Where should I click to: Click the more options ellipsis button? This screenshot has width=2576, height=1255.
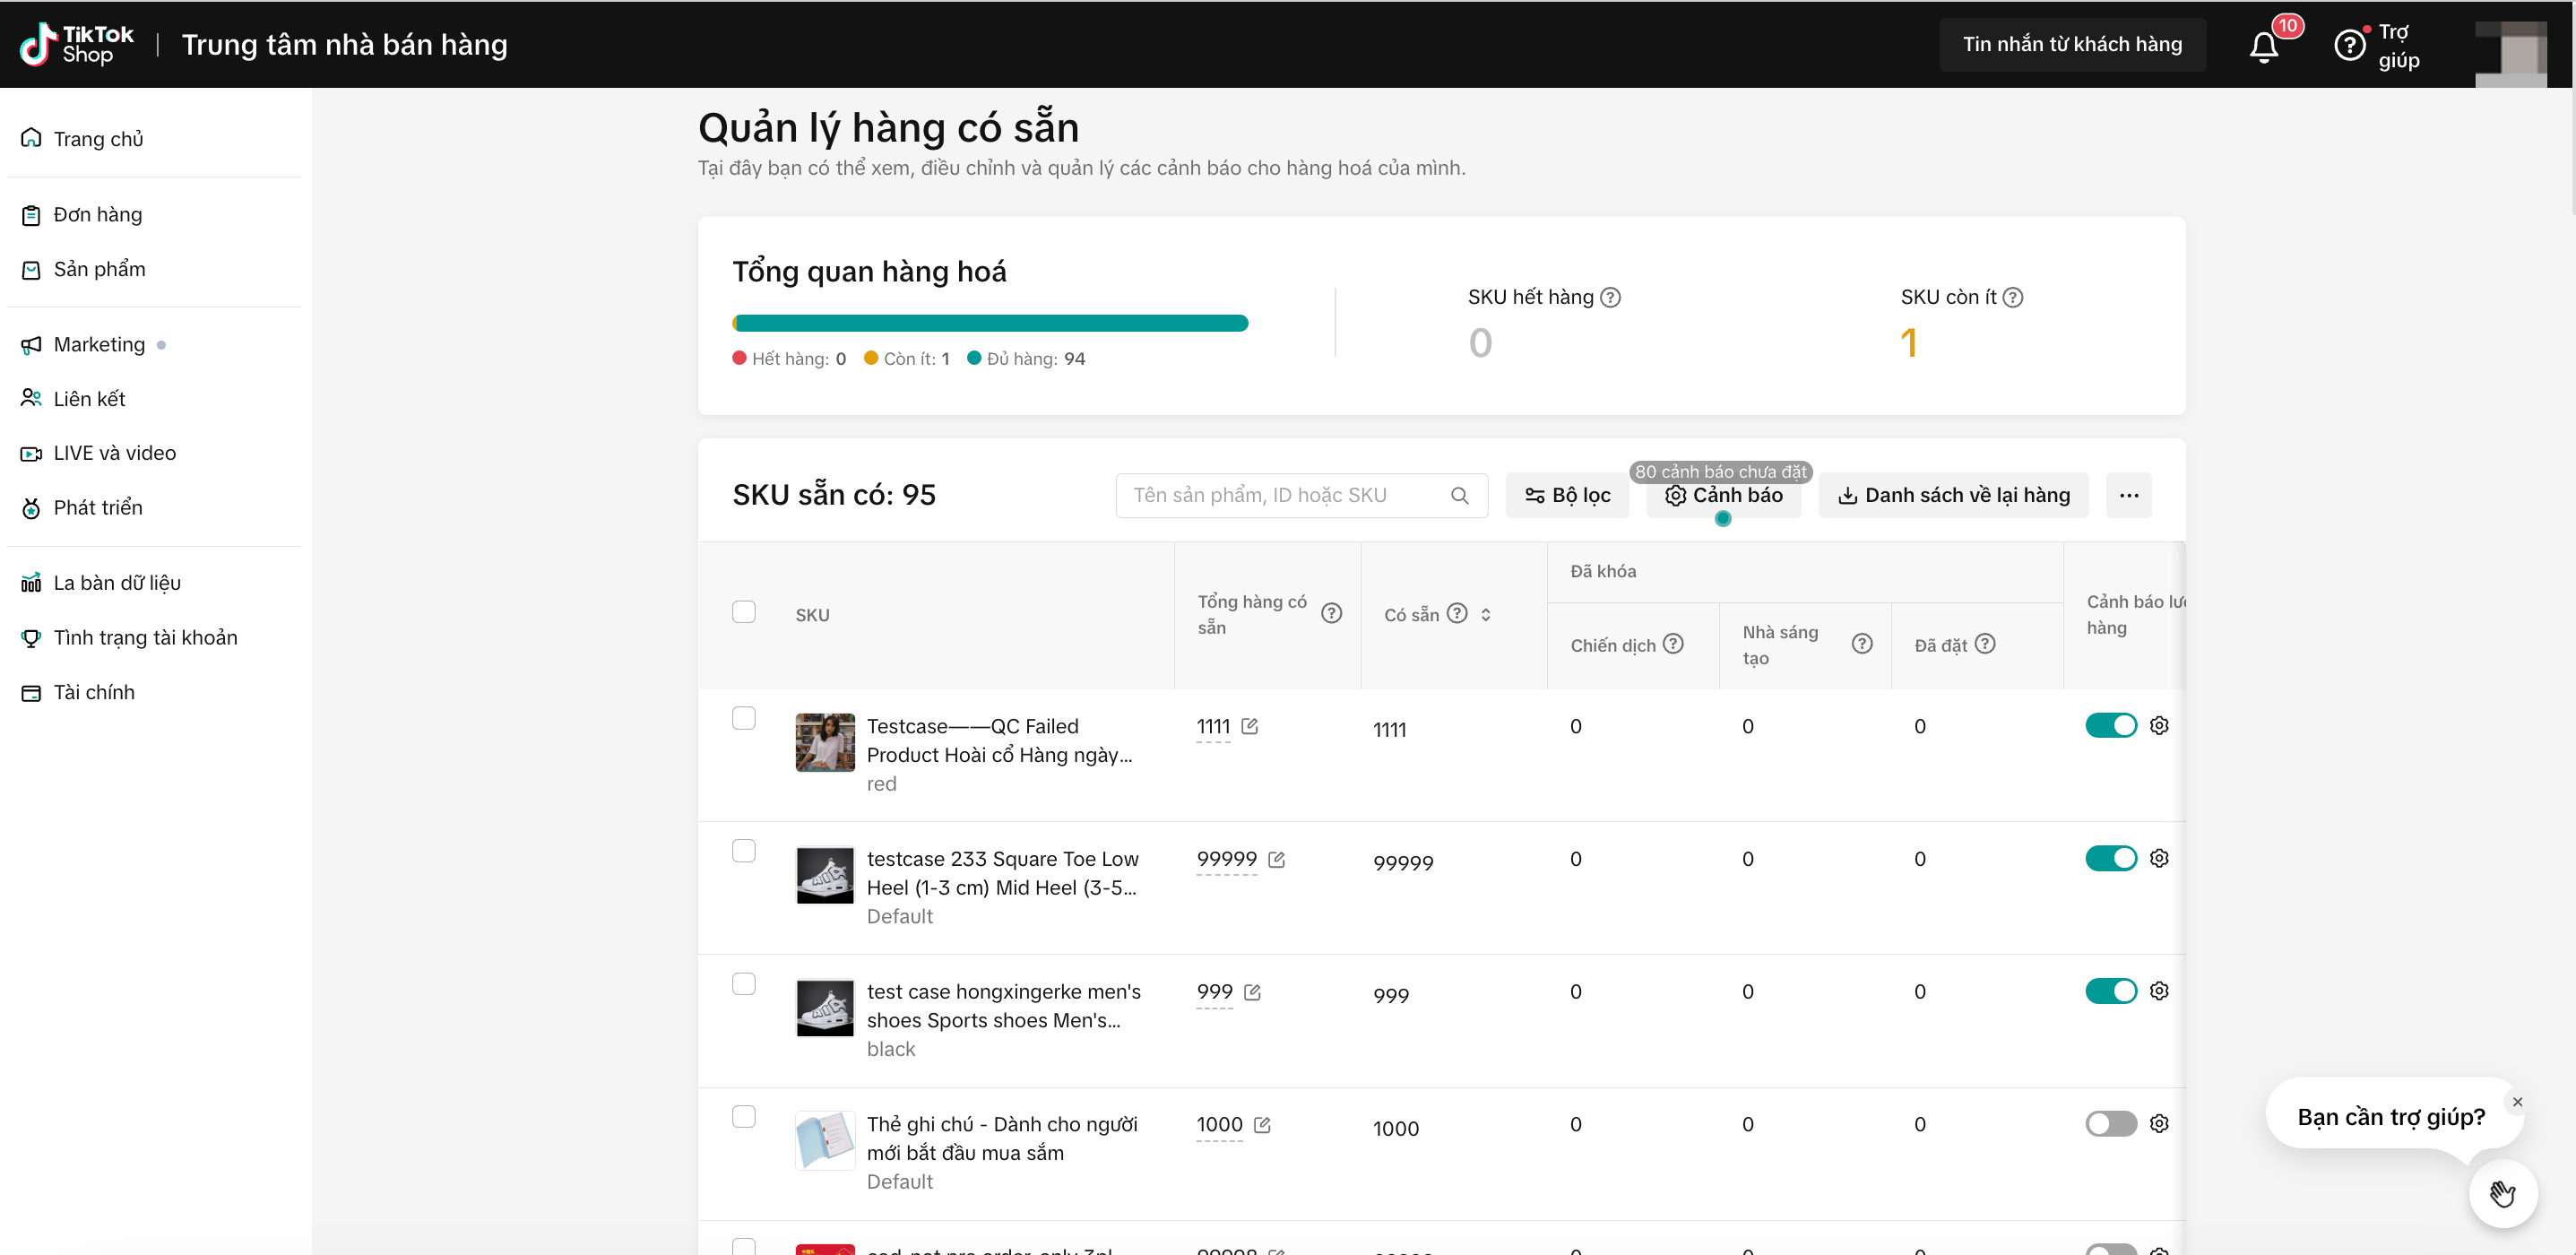tap(2128, 495)
